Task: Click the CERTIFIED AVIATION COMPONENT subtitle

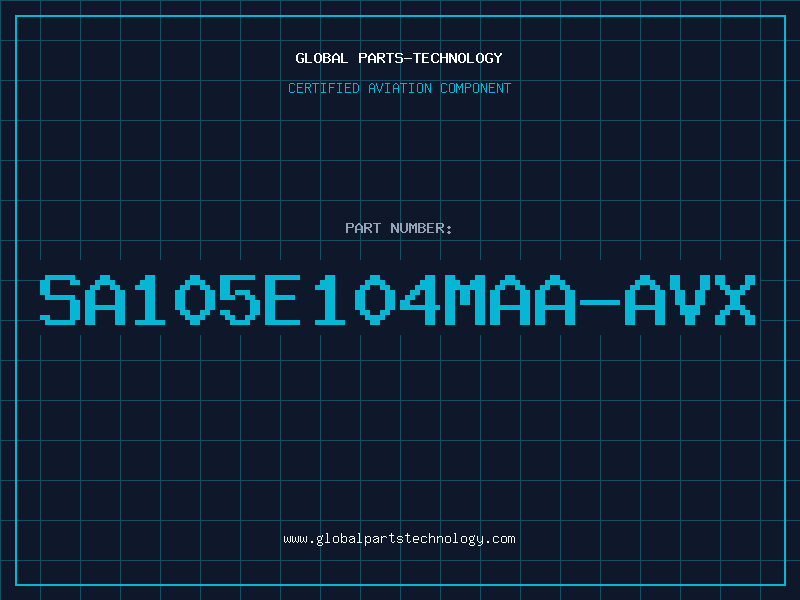Action: click(x=399, y=88)
